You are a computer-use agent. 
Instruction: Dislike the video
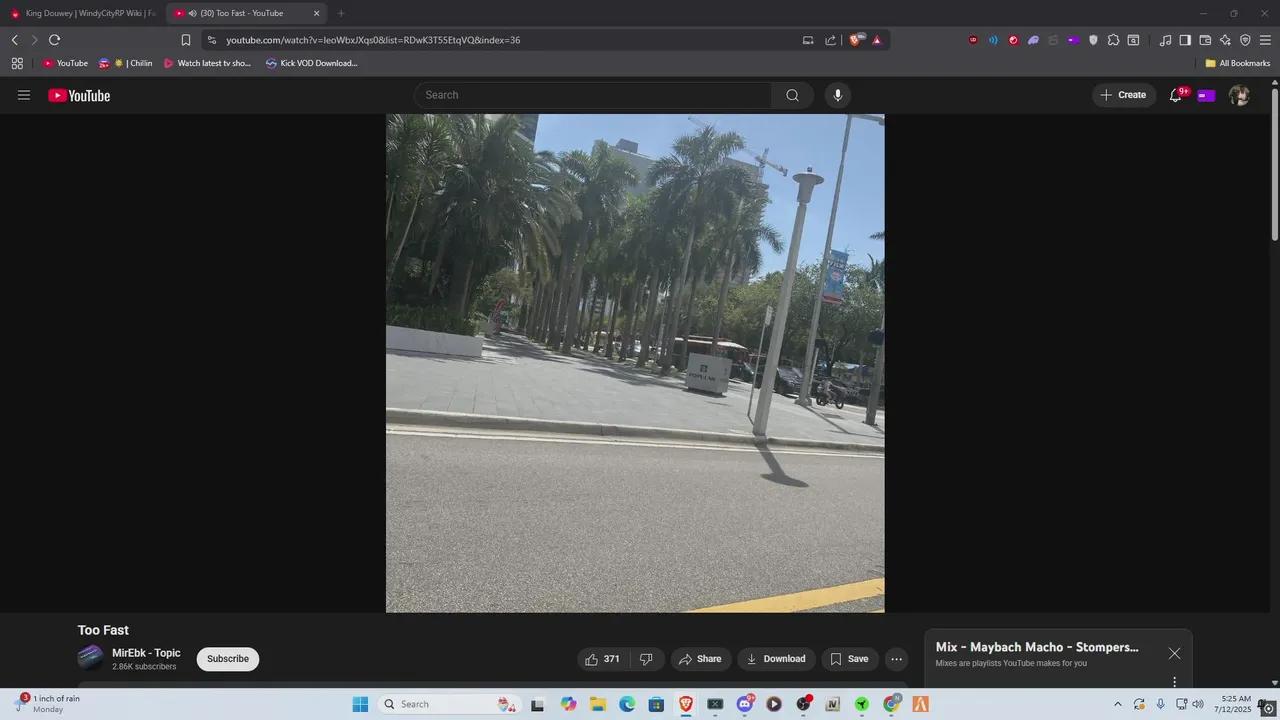pos(646,658)
